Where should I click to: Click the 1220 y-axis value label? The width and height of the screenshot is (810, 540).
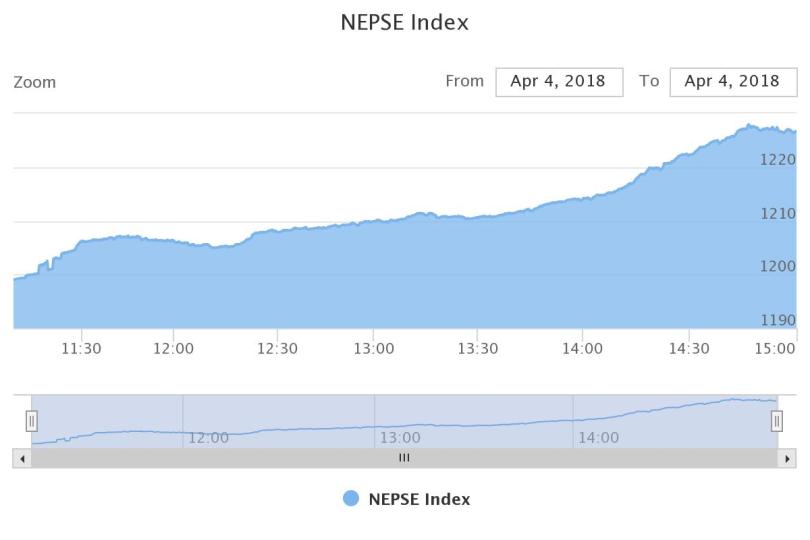pyautogui.click(x=778, y=159)
